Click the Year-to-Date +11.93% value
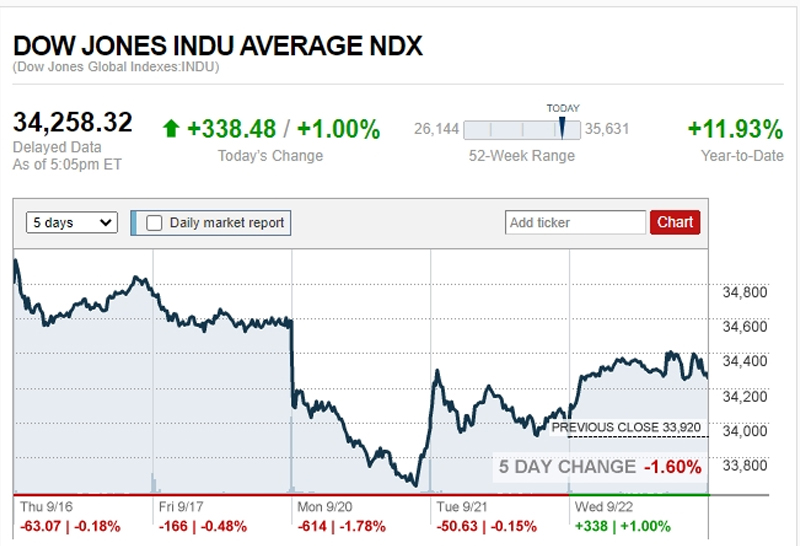 point(735,129)
